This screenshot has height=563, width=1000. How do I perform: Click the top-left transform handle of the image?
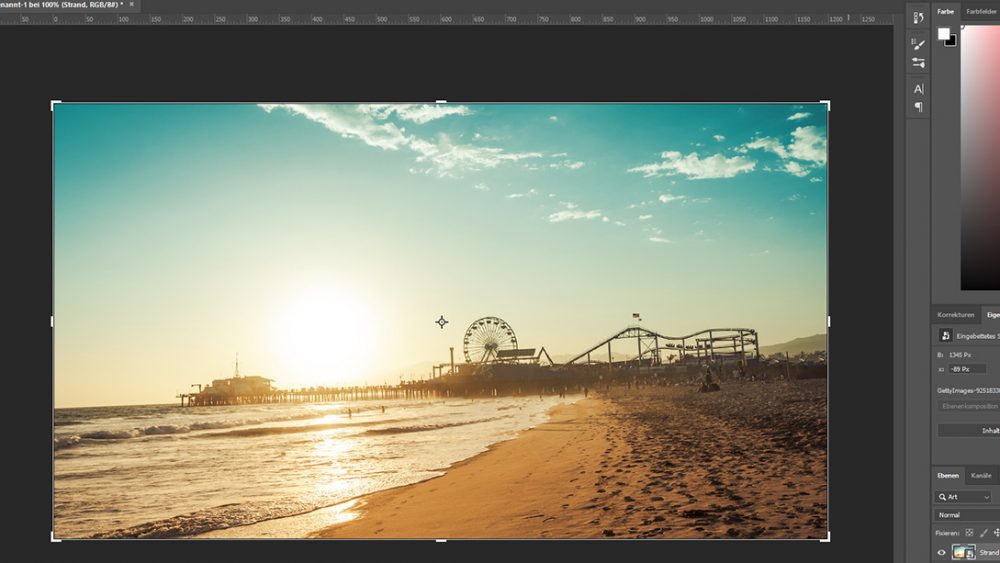tap(53, 103)
